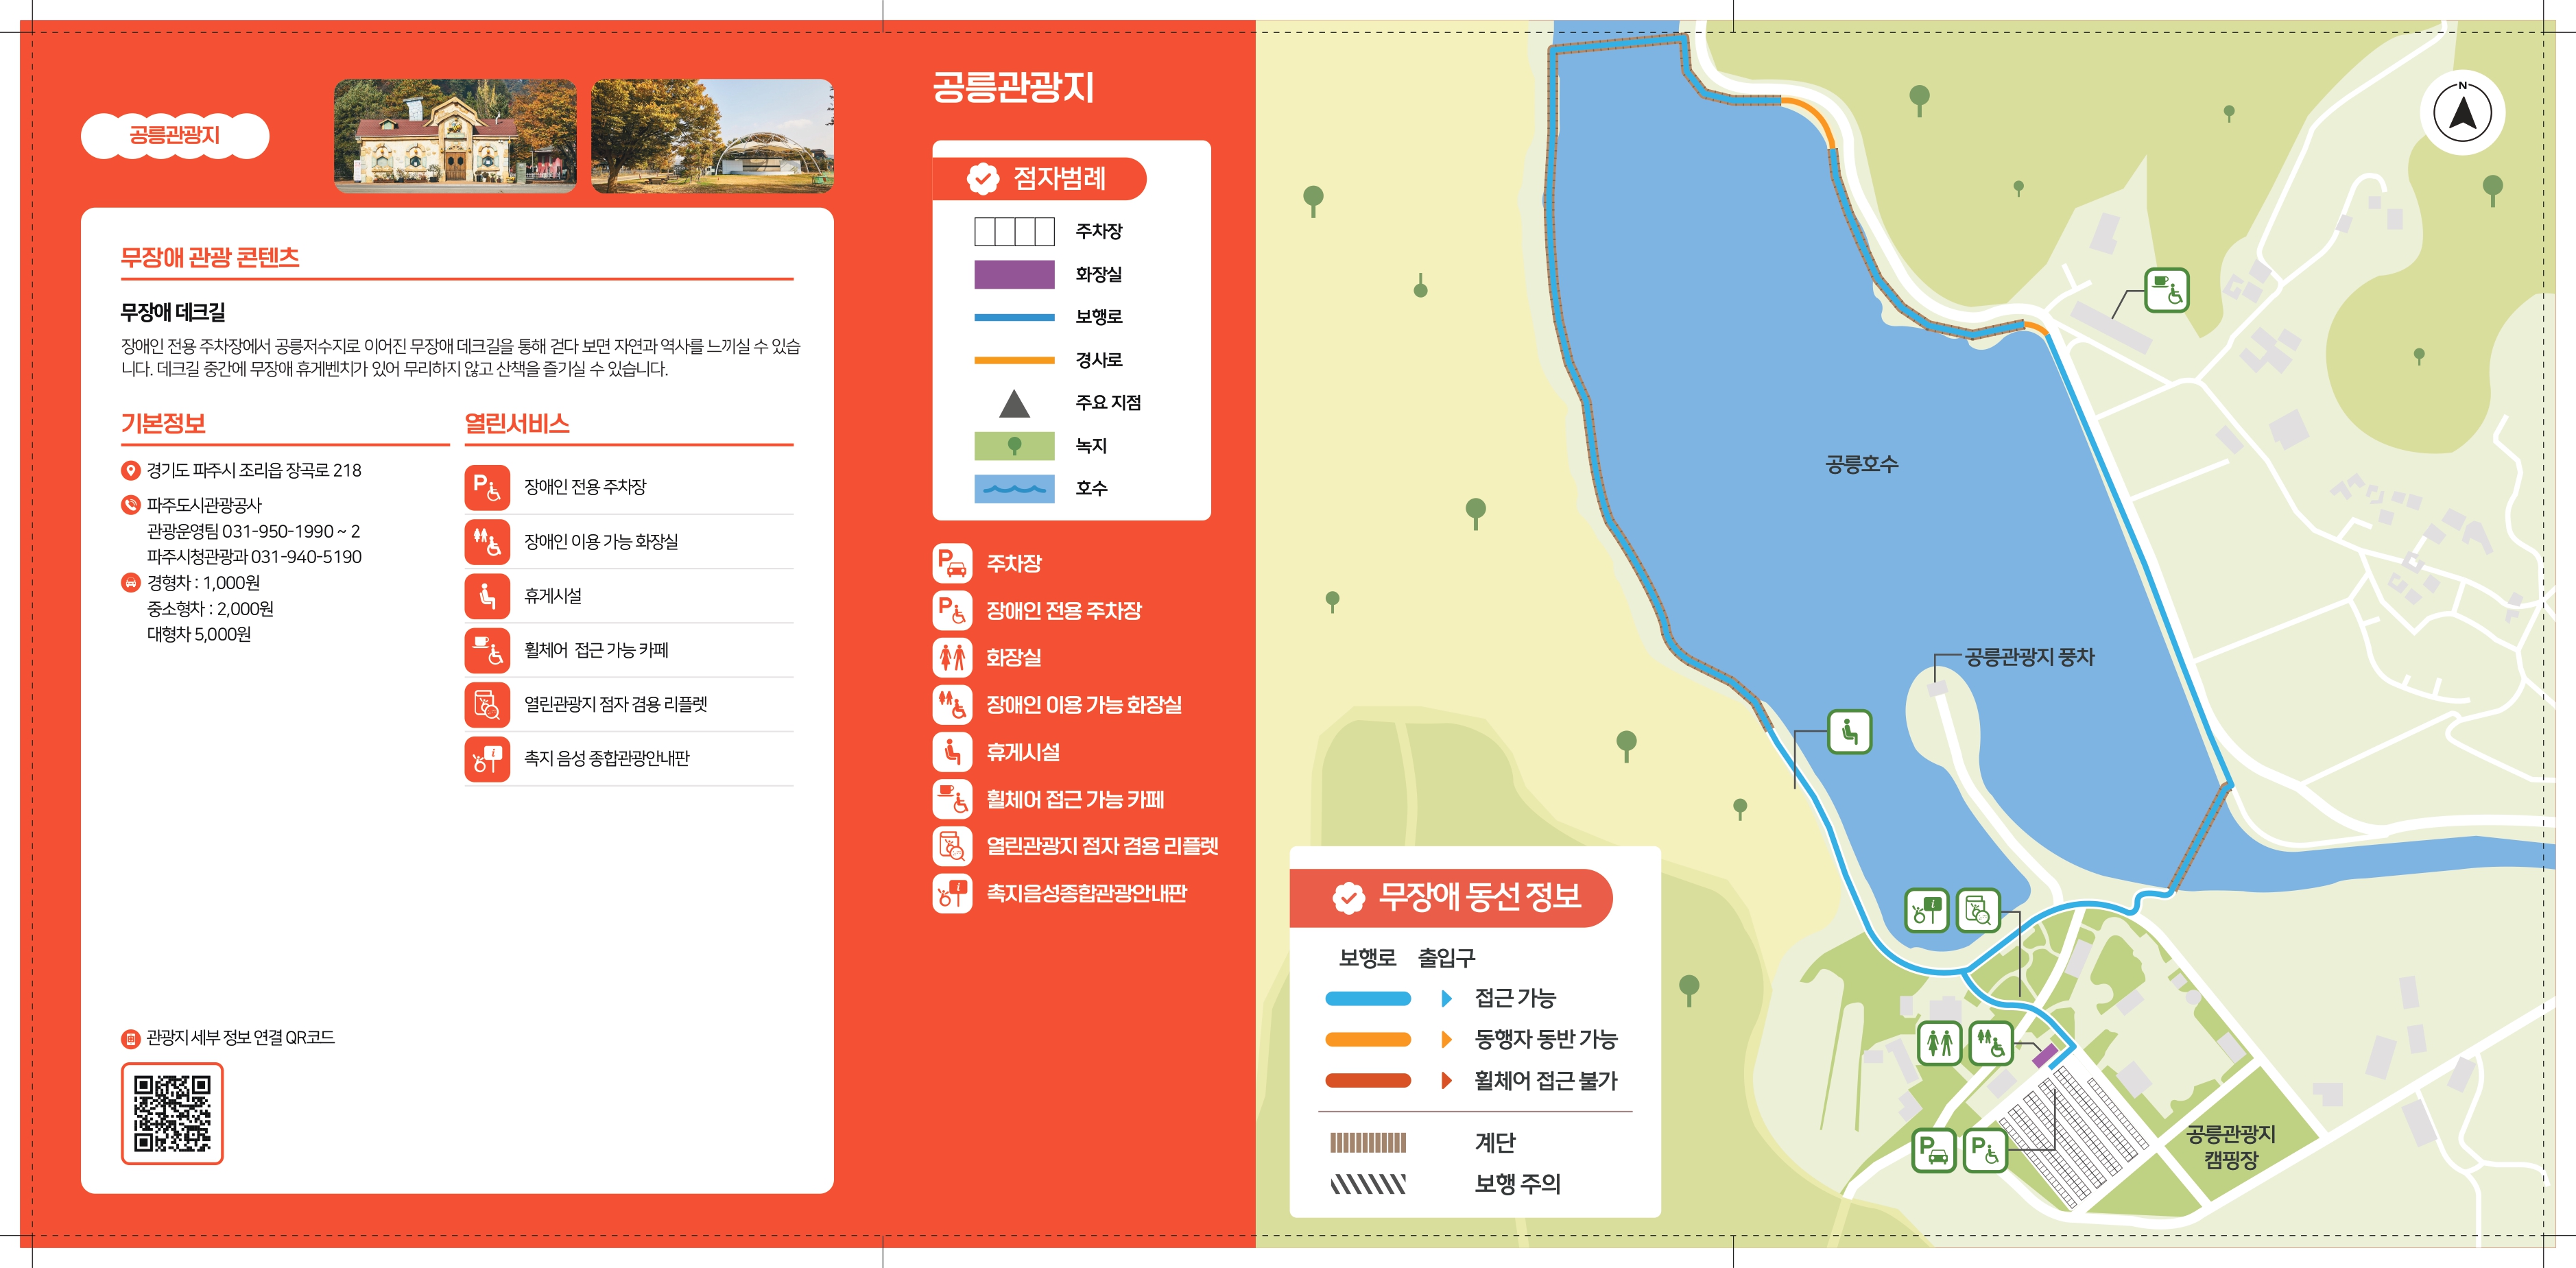The height and width of the screenshot is (1268, 2576).
Task: Click the green wheelchair parking map marker
Action: (1986, 1150)
